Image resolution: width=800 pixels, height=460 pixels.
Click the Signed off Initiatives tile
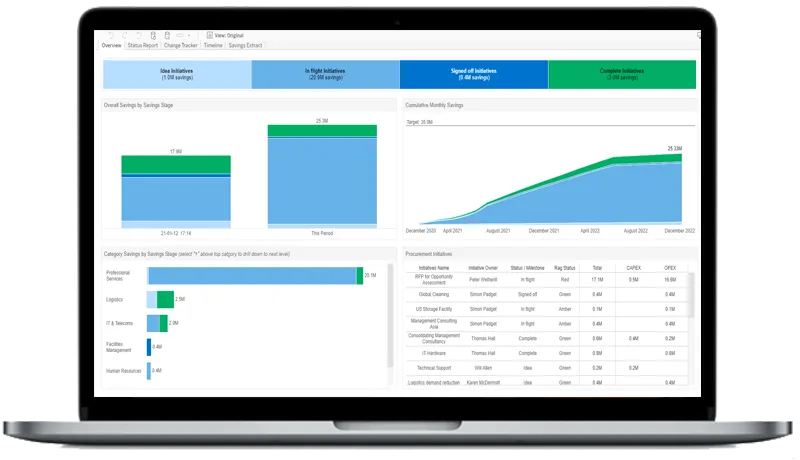click(x=473, y=74)
